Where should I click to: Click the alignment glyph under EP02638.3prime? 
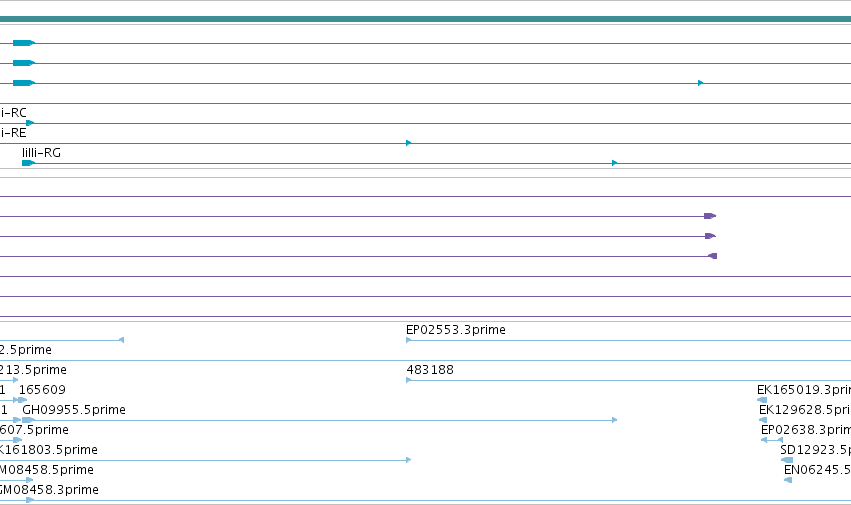(x=772, y=440)
